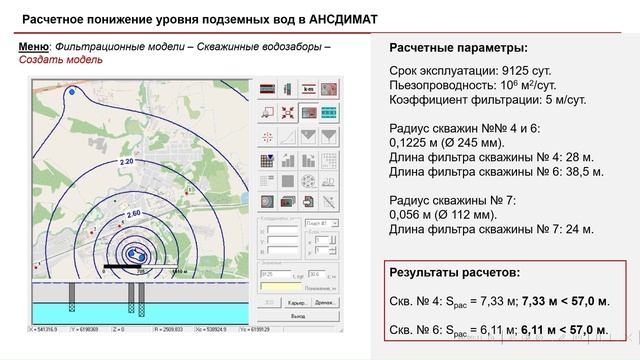The image size is (640, 360).
Task: Select the zoom window magnifier tool
Action: (267, 113)
